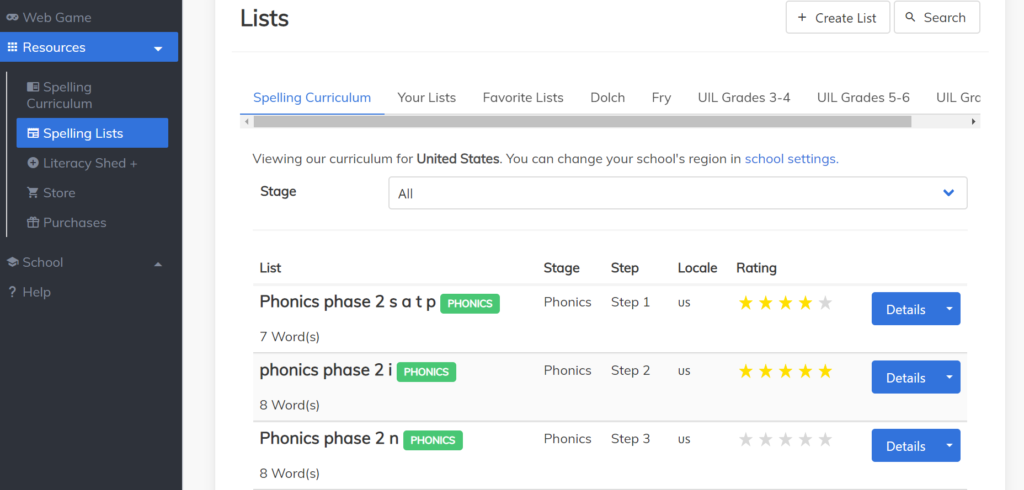Open the Stage dropdown set to All
Screen dimensions: 1024x490
coord(677,193)
